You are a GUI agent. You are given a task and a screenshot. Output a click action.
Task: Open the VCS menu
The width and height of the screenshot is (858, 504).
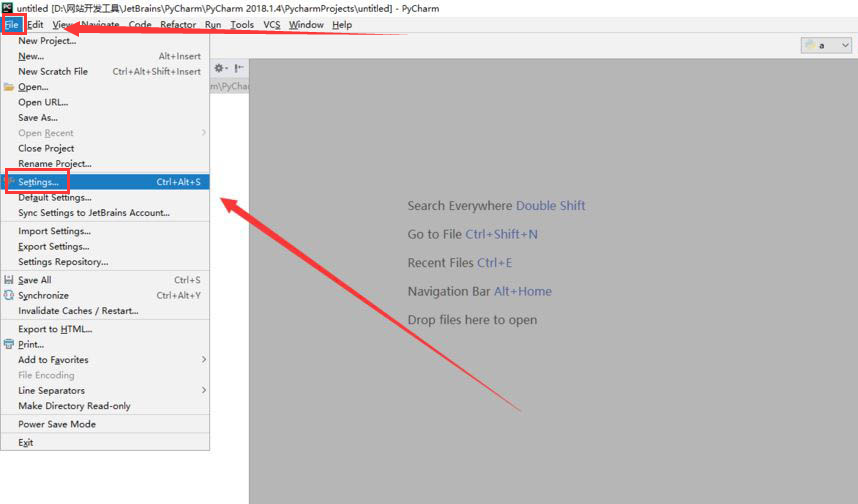point(271,25)
